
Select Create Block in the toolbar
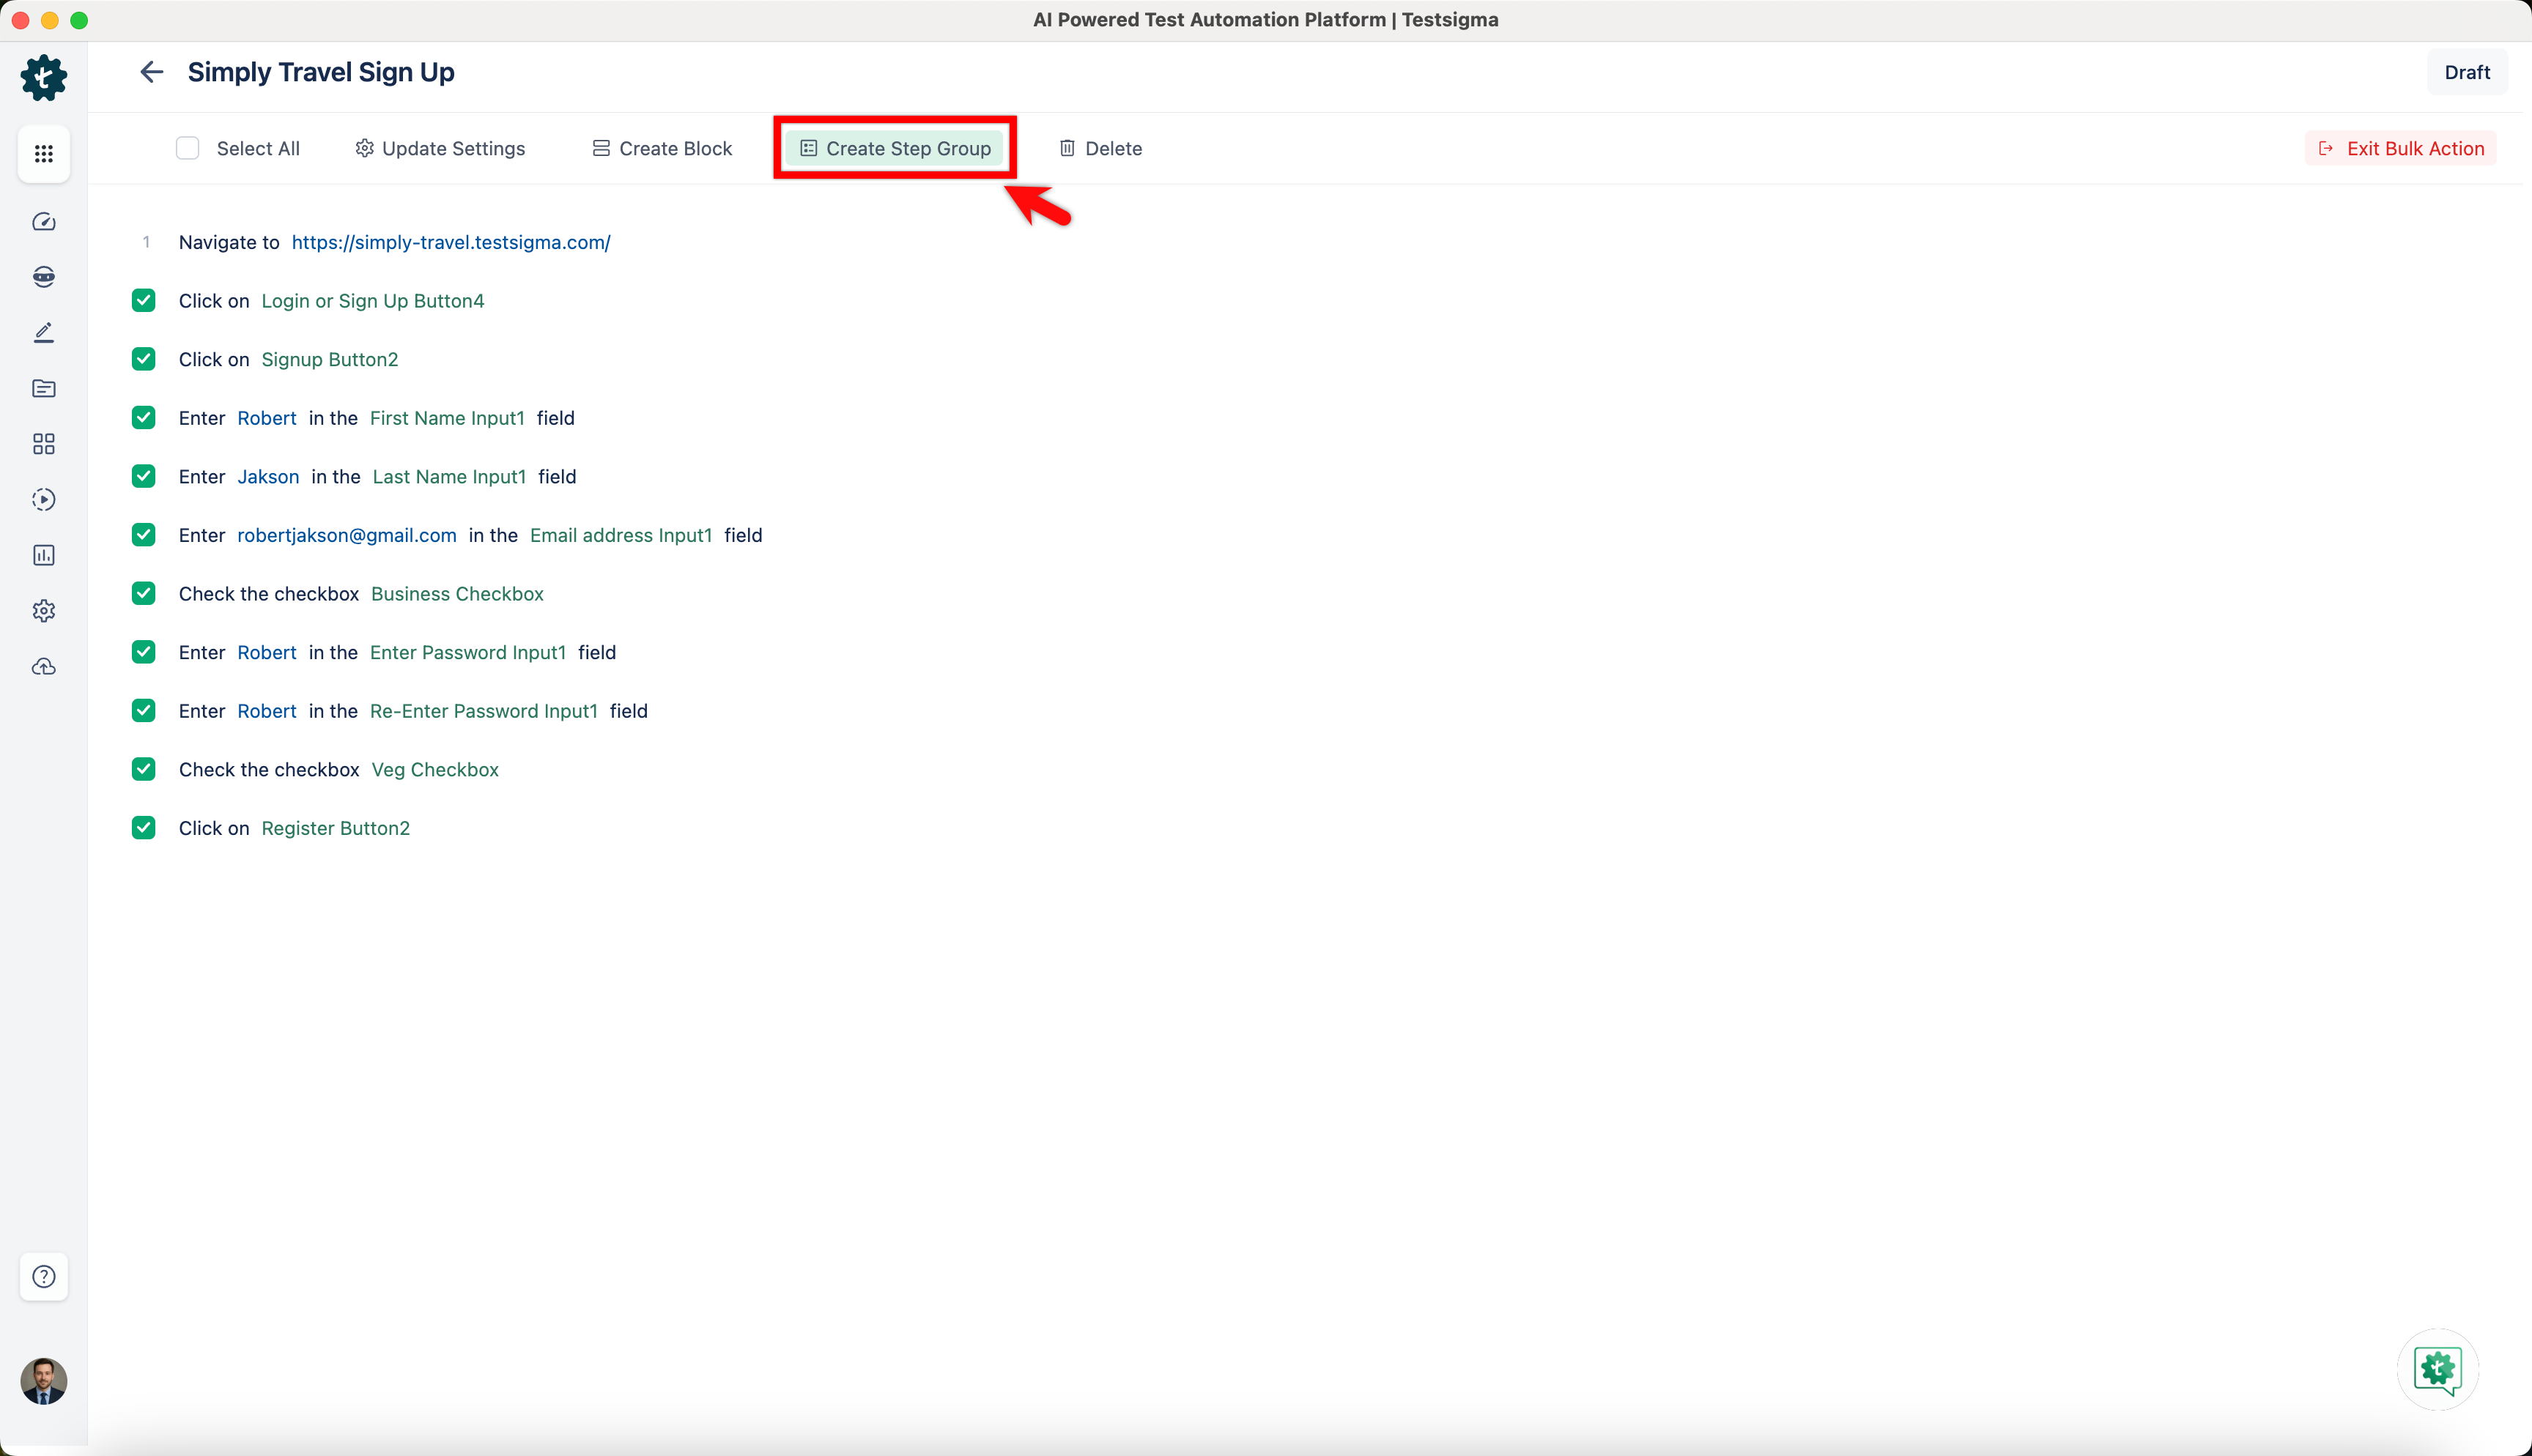[x=661, y=148]
